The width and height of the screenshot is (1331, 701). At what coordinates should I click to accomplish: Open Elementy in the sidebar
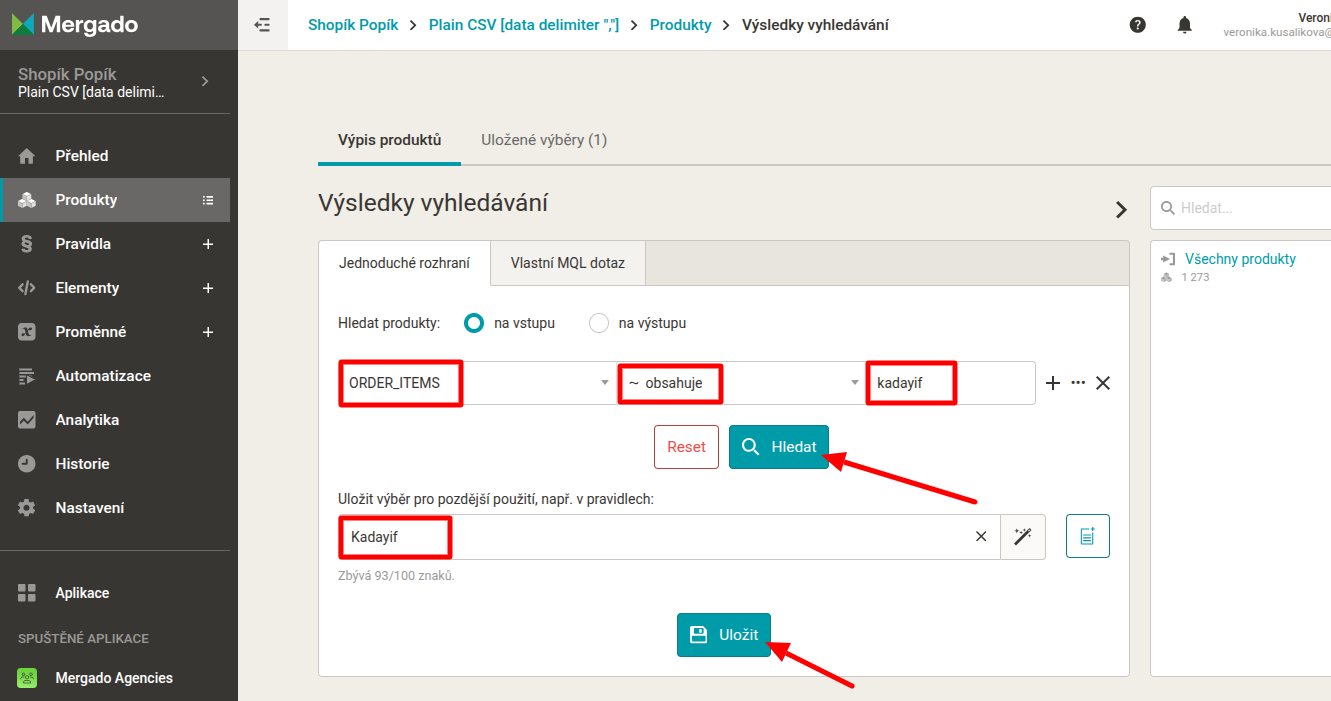click(87, 288)
